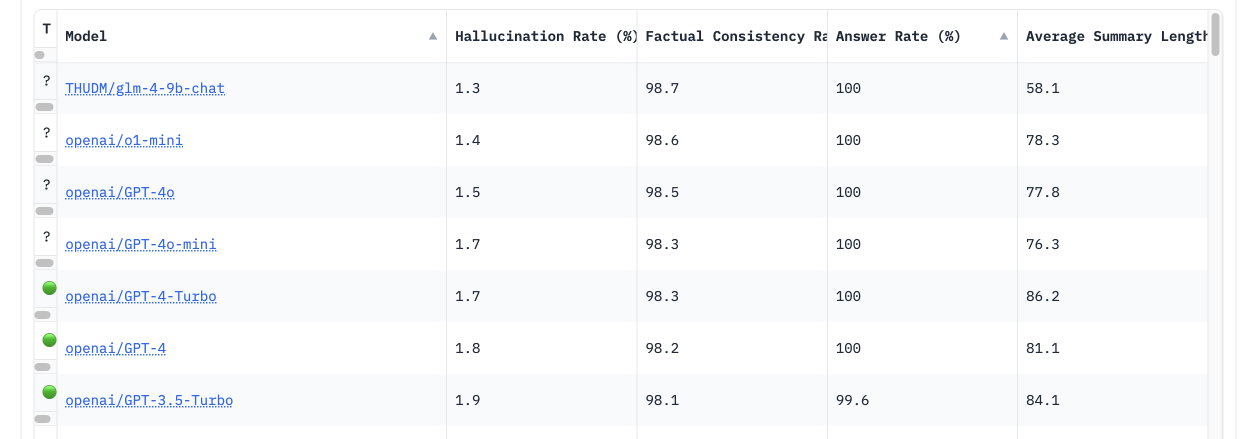This screenshot has width=1258, height=439.
Task: Open the openai/GPT-3.5-Turbo link
Action: [149, 400]
